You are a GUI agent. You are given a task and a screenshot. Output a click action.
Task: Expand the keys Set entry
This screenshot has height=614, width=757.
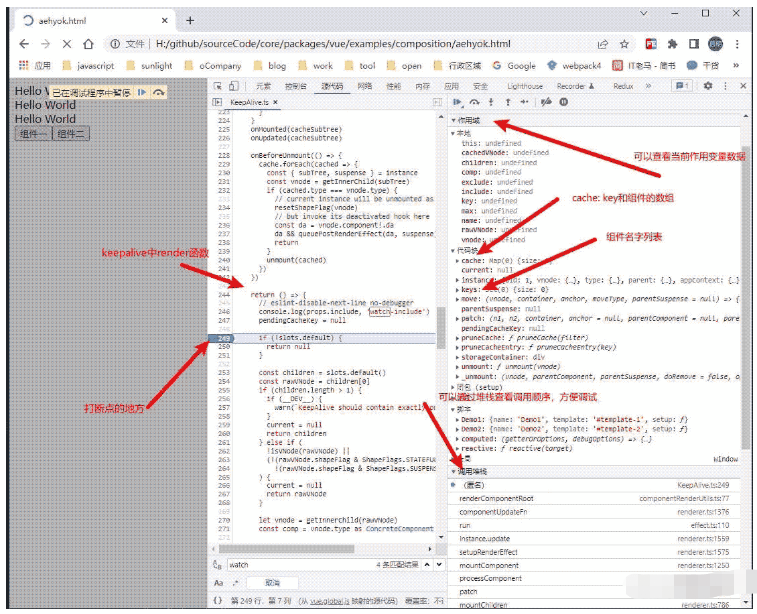458,290
